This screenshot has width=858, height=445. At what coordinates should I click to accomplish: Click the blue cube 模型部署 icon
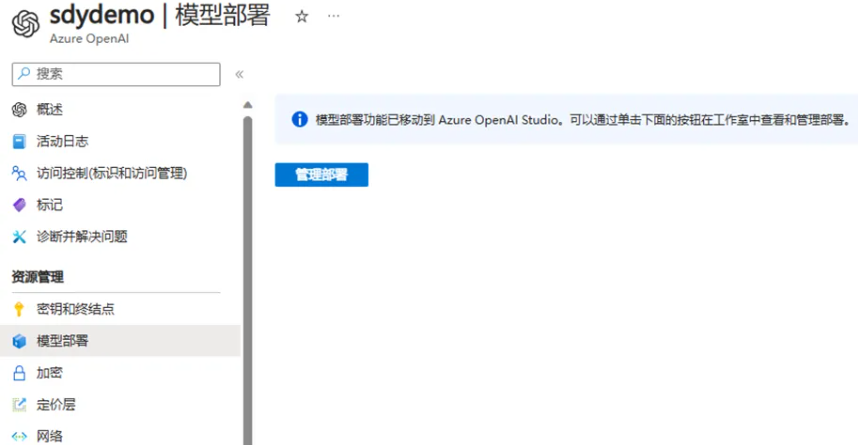[x=19, y=341]
